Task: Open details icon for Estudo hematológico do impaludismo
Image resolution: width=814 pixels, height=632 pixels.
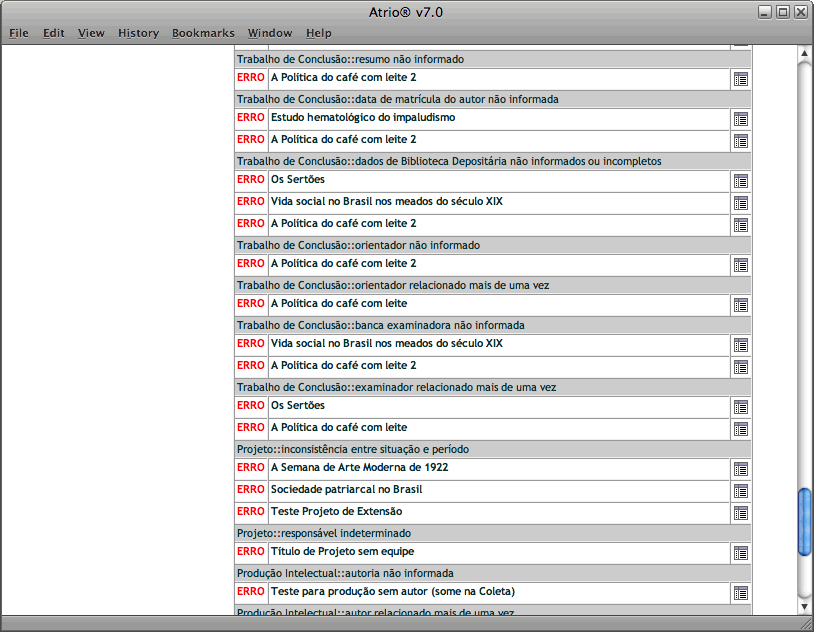Action: tap(740, 119)
